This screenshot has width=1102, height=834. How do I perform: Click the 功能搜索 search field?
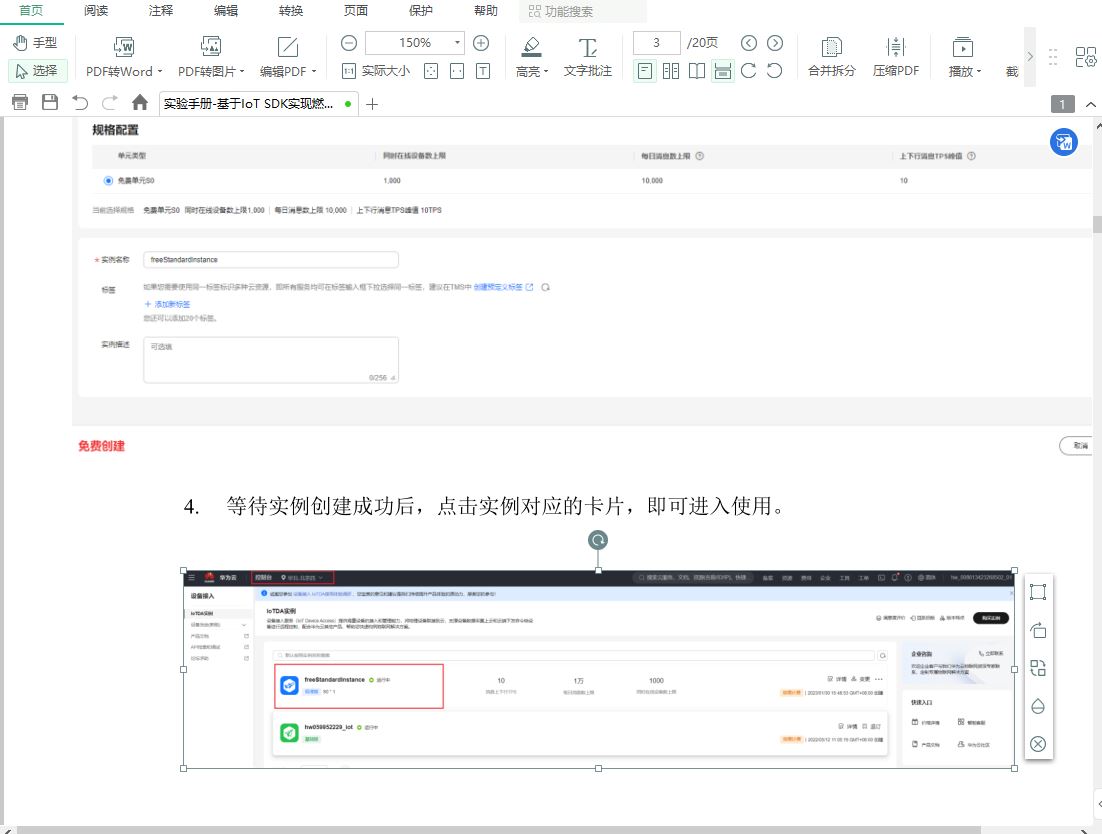tap(583, 11)
